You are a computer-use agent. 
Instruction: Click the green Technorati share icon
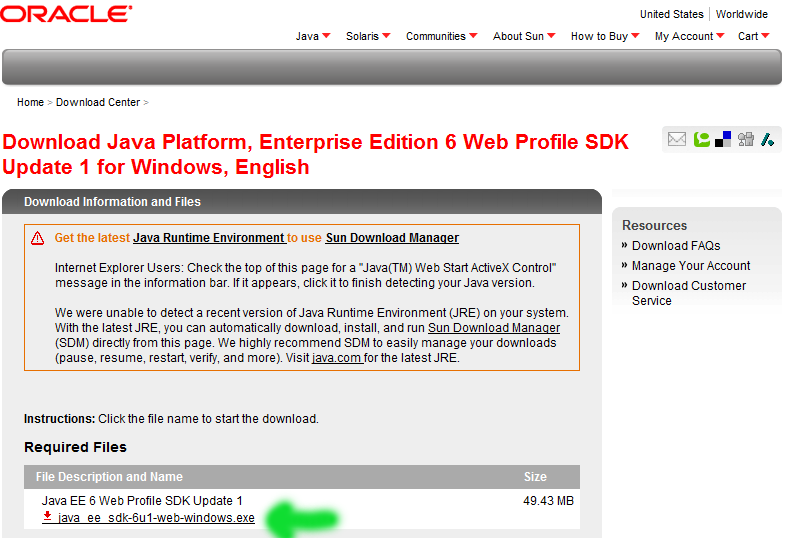(x=701, y=139)
